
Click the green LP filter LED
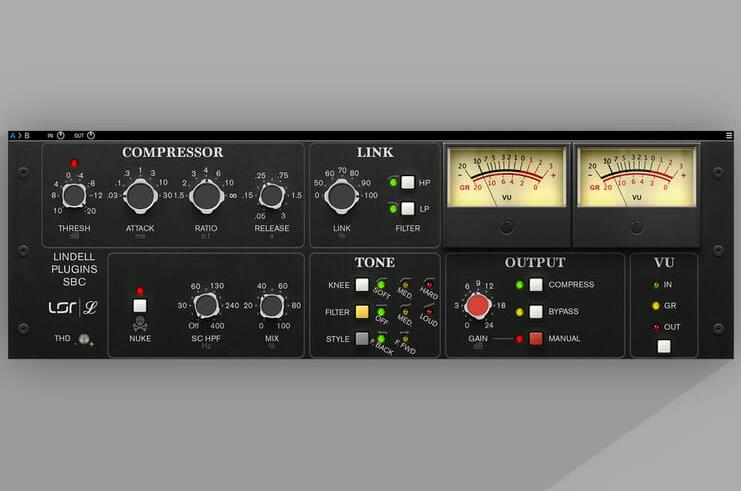click(393, 208)
